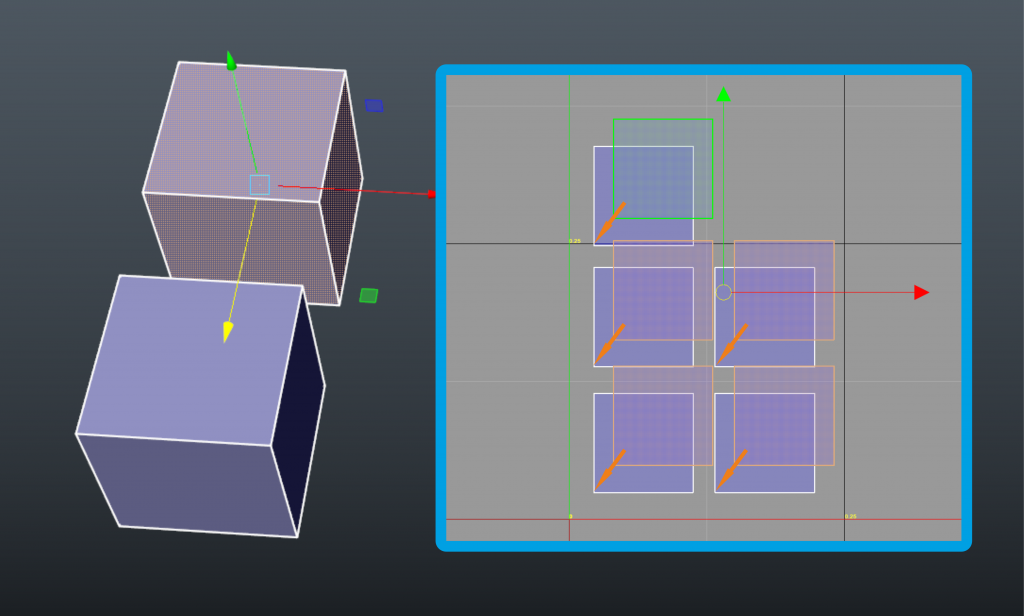Image resolution: width=1024 pixels, height=616 pixels.
Task: Click the orange arrow on the middle-right UV island
Action: click(731, 344)
